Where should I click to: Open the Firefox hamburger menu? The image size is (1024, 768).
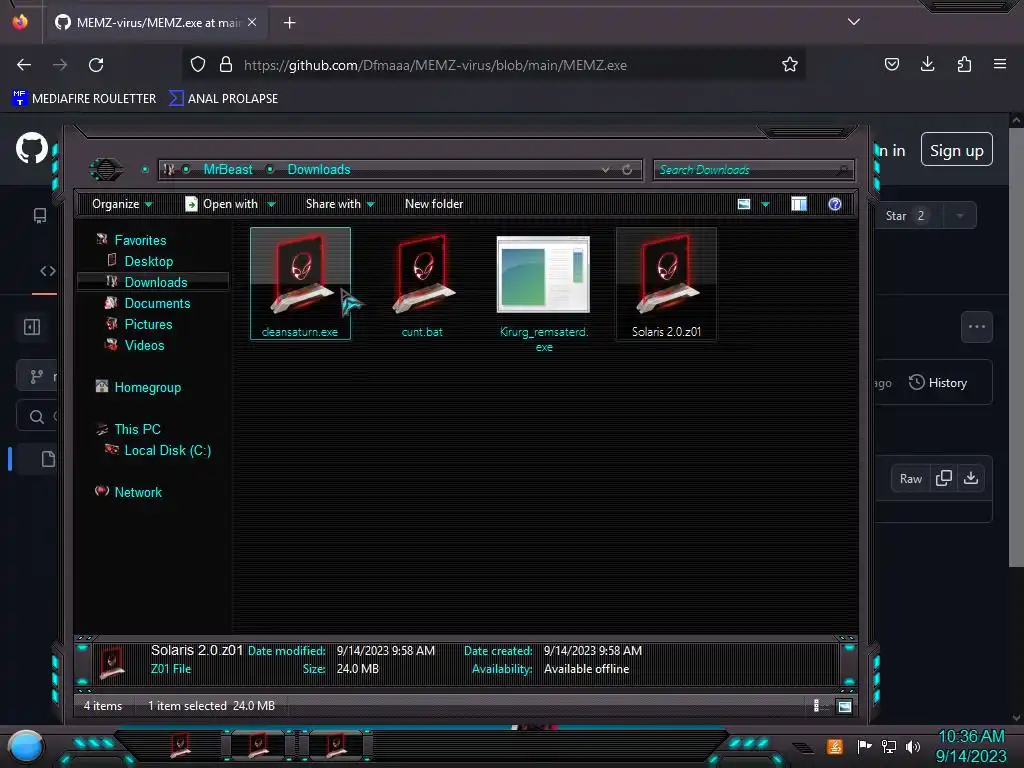1000,64
